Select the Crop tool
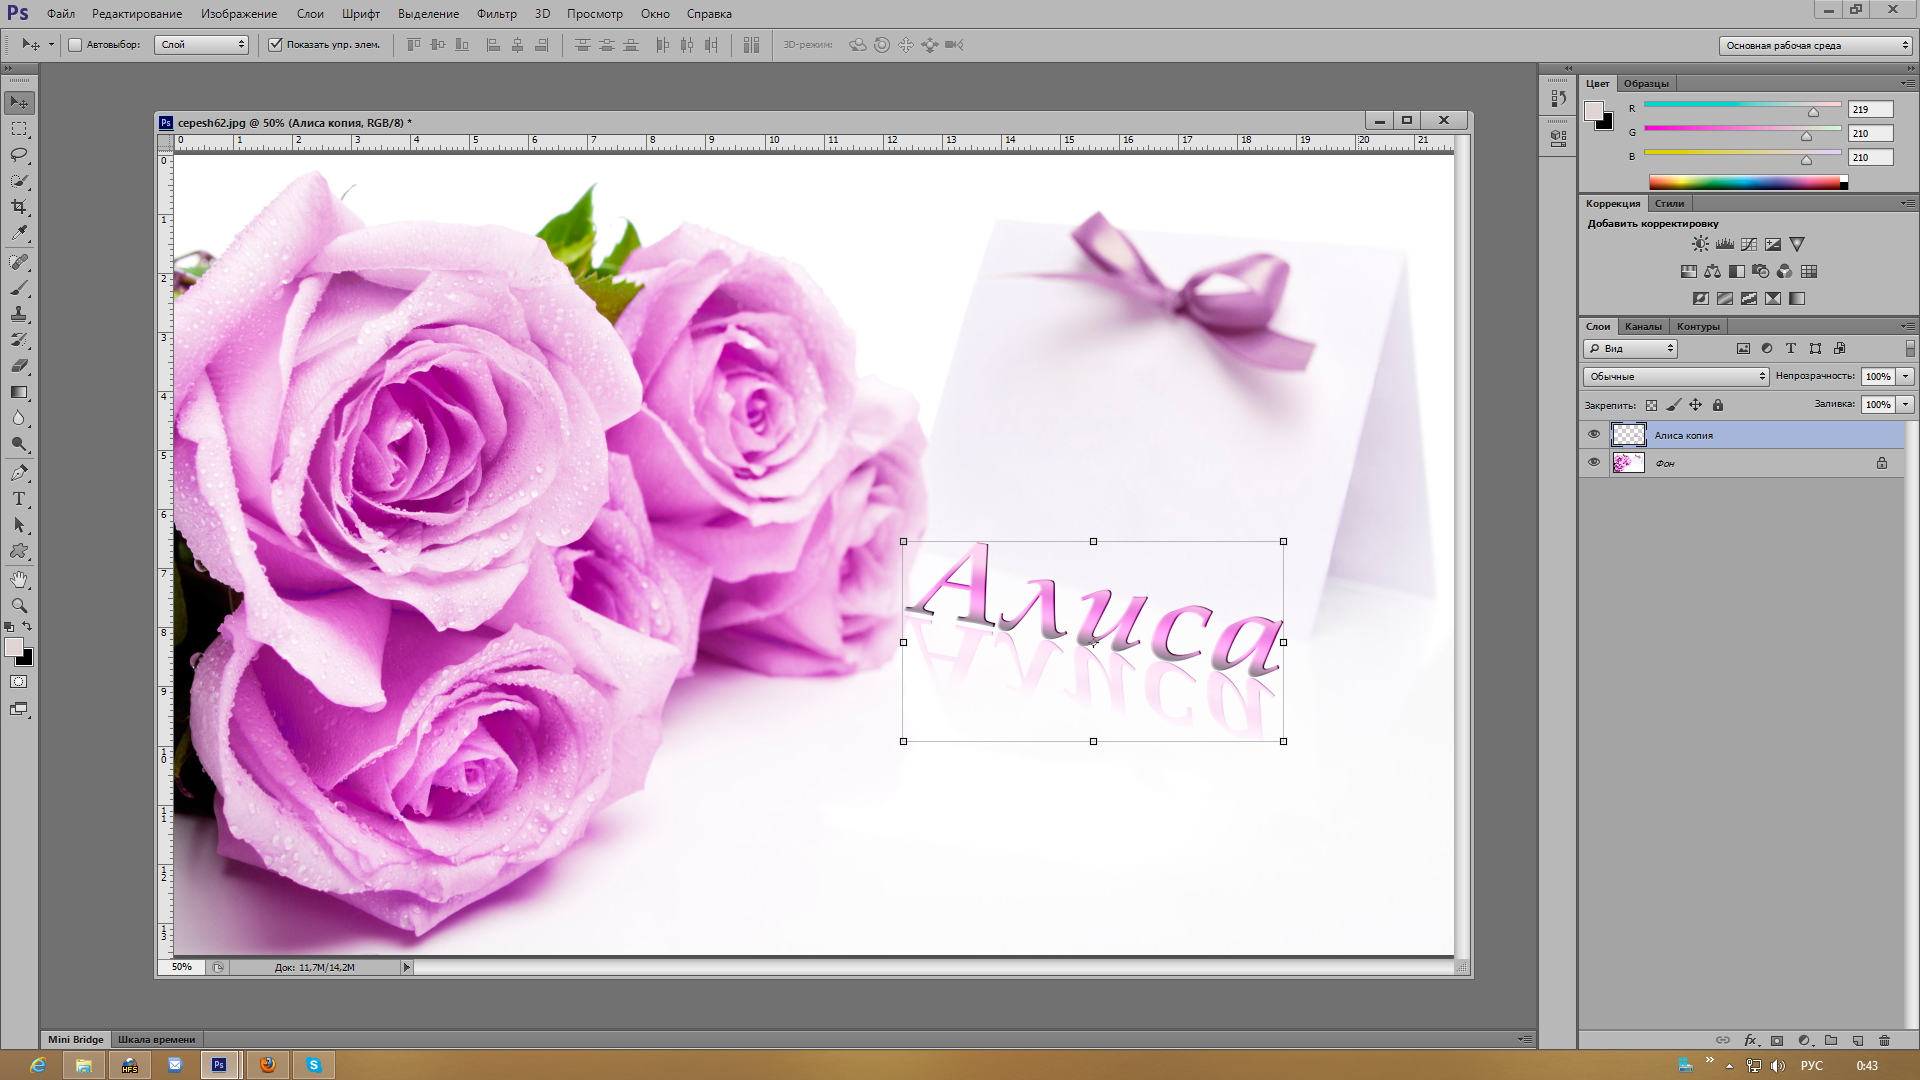This screenshot has height=1080, width=1920. tap(19, 207)
